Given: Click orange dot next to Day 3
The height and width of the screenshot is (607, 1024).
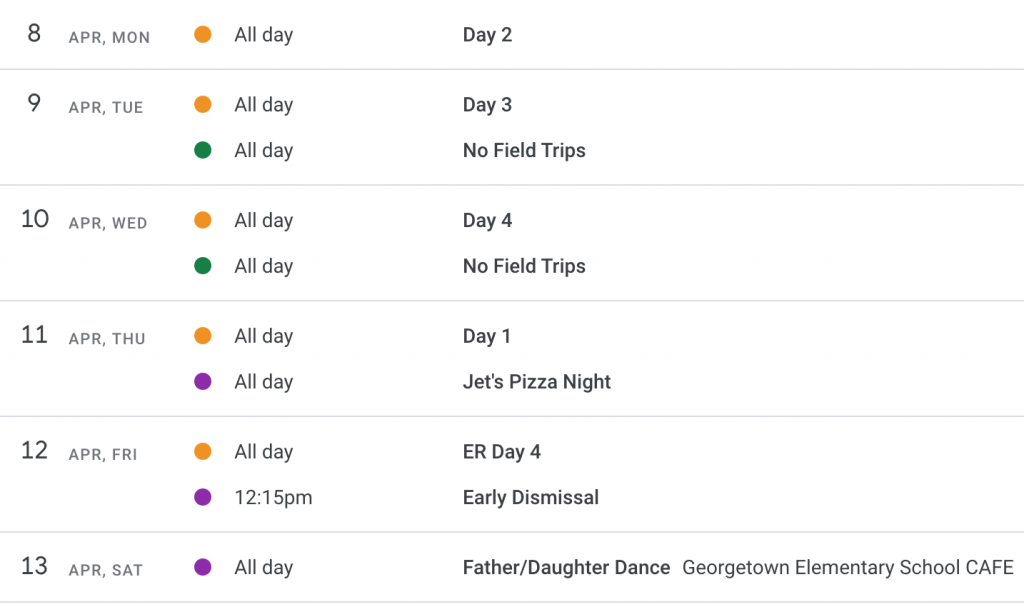Looking at the screenshot, I should (x=202, y=104).
